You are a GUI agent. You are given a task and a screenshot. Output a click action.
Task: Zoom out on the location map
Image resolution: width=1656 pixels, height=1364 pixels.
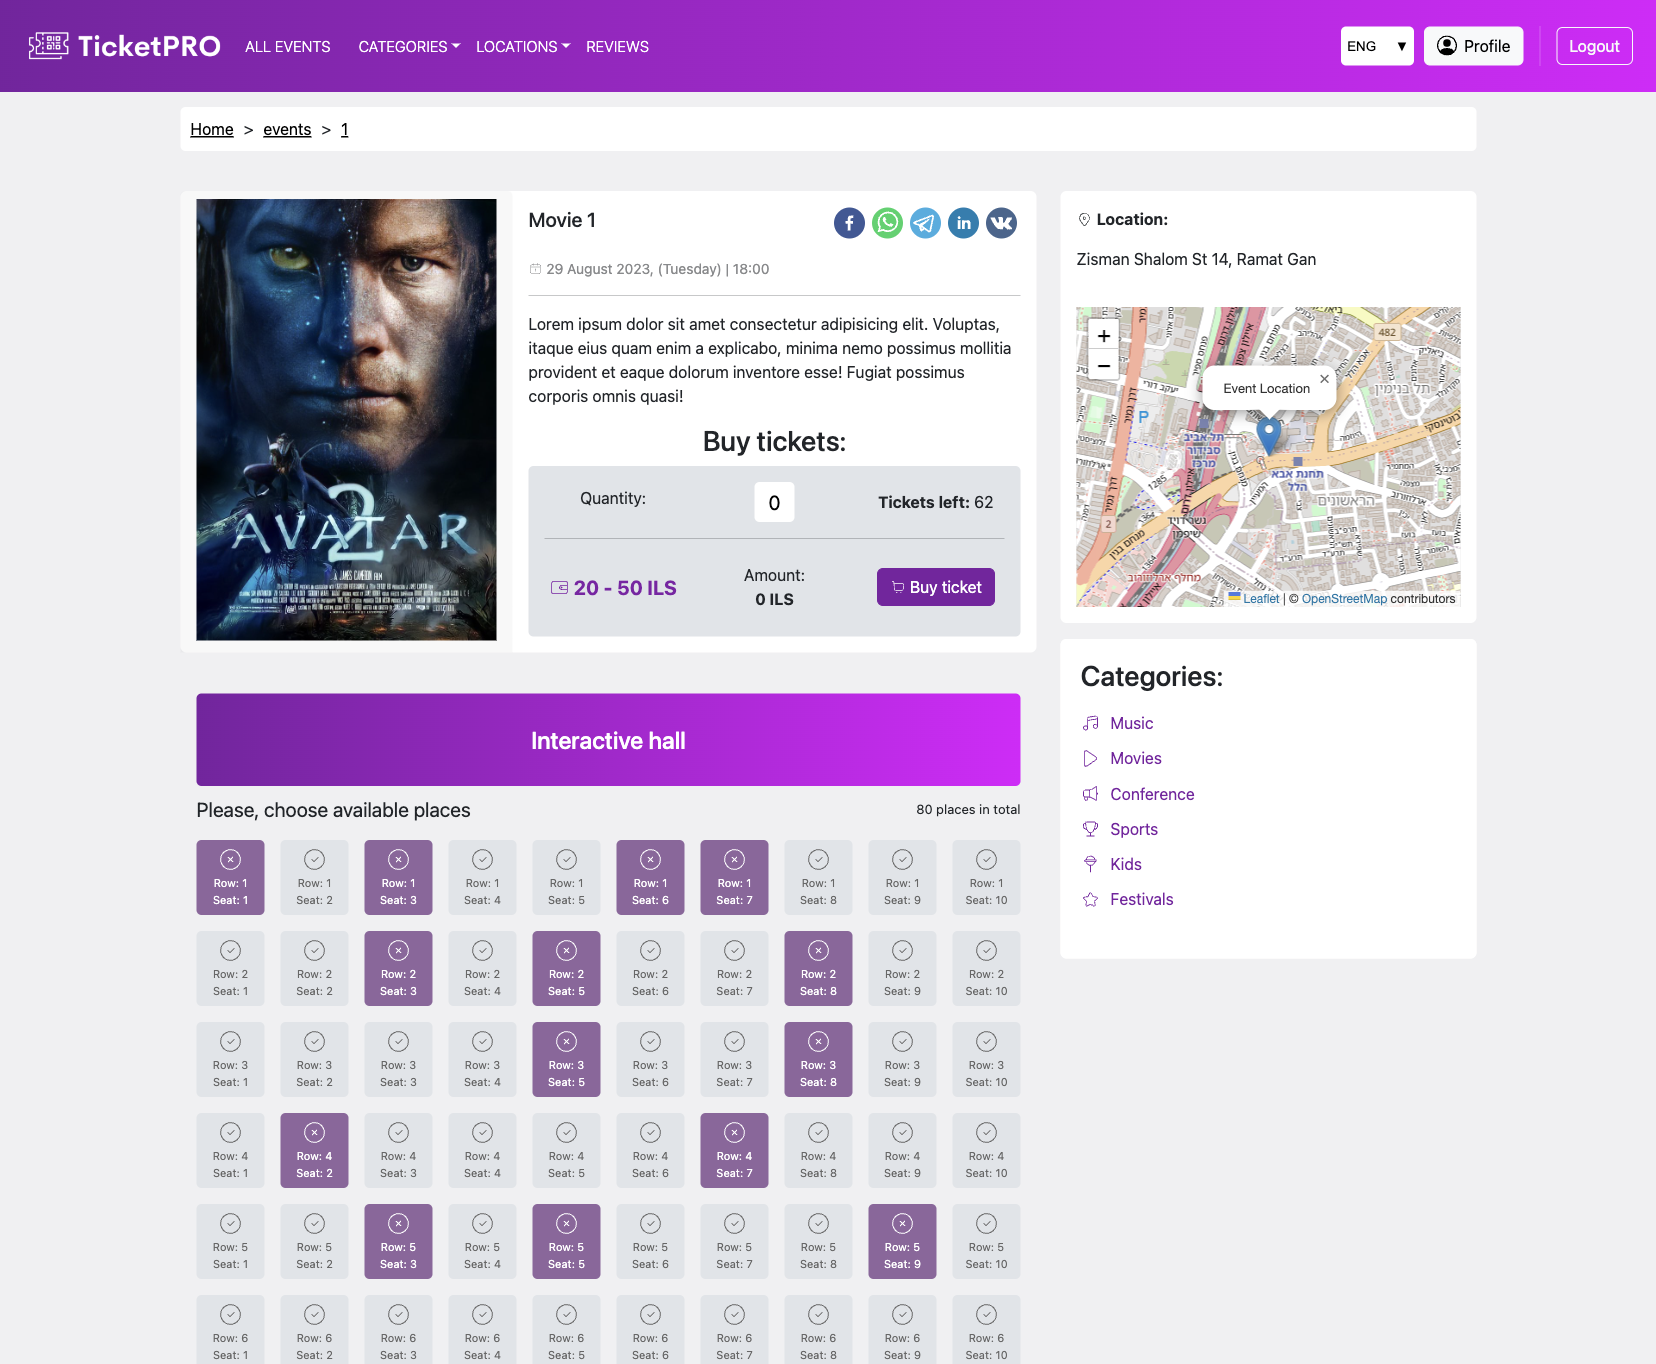pyautogui.click(x=1104, y=366)
